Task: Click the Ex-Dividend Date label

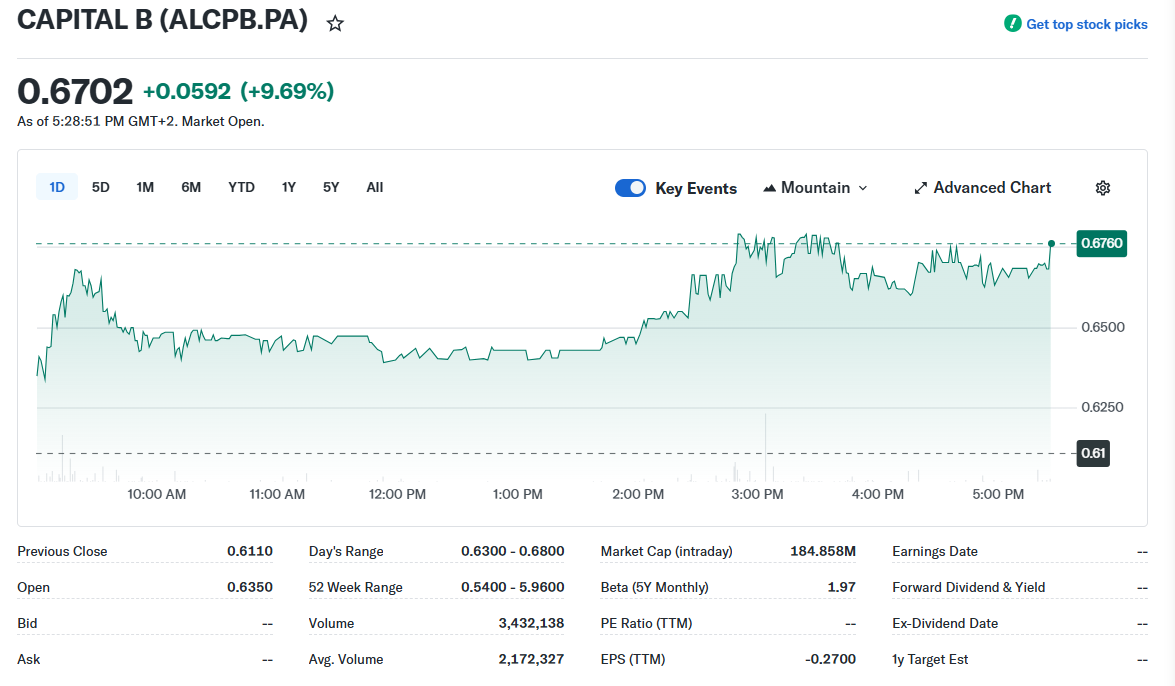Action: tap(945, 623)
